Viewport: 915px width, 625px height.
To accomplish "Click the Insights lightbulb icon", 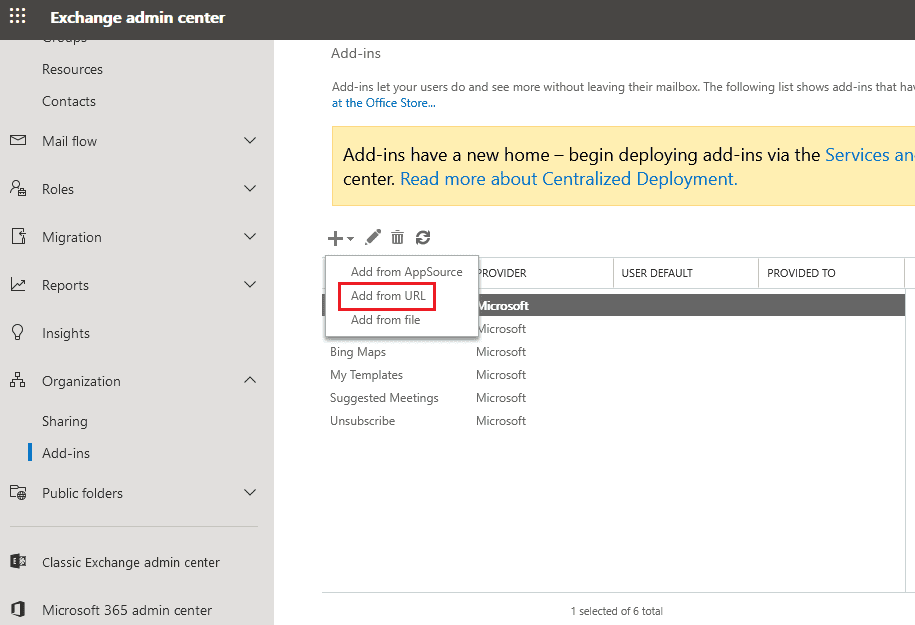I will (x=18, y=333).
